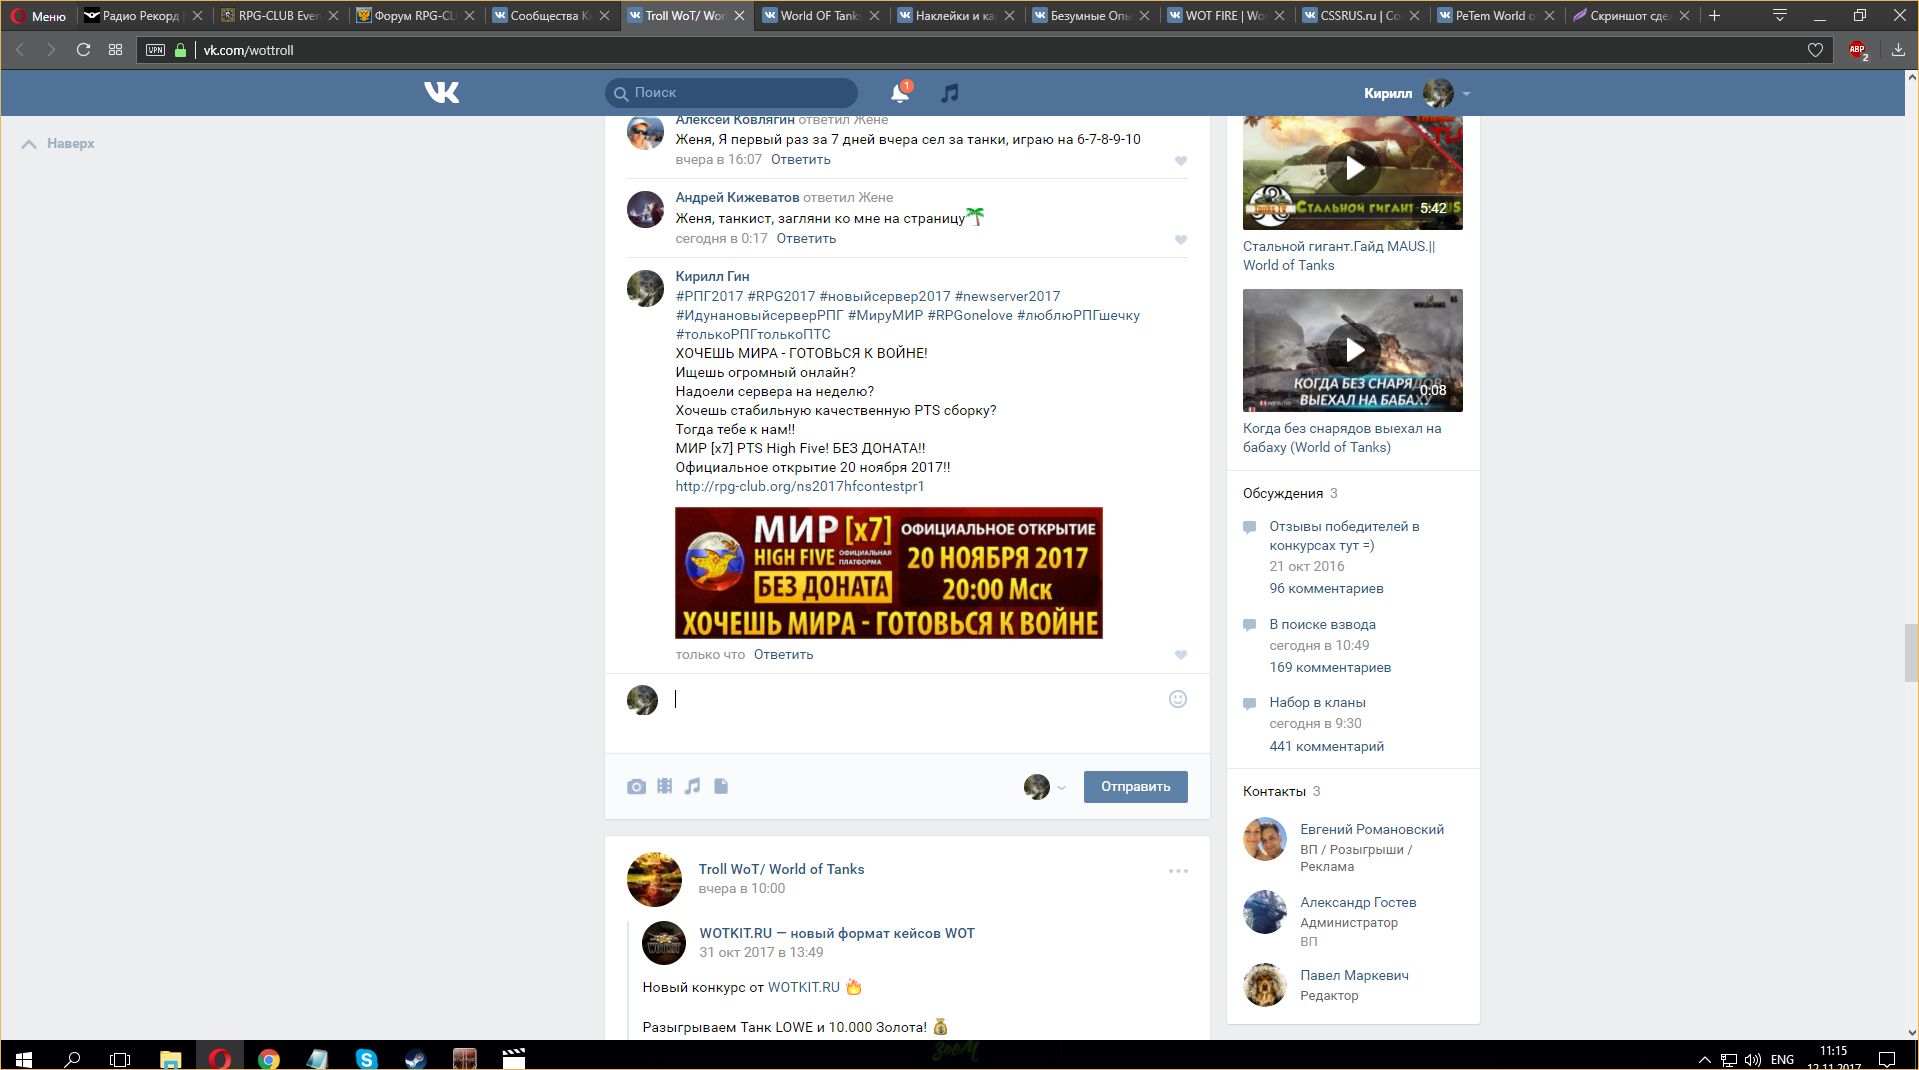Open the browser downloads icon
The height and width of the screenshot is (1070, 1919).
pyautogui.click(x=1898, y=50)
